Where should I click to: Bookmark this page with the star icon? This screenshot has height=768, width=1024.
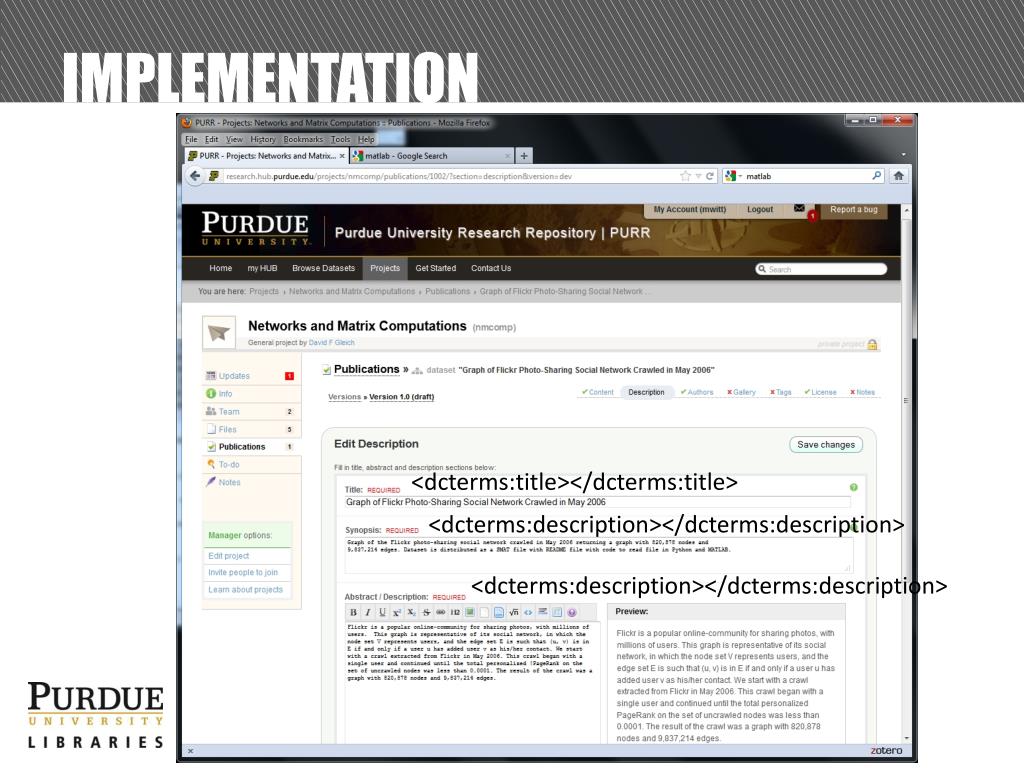pos(685,176)
